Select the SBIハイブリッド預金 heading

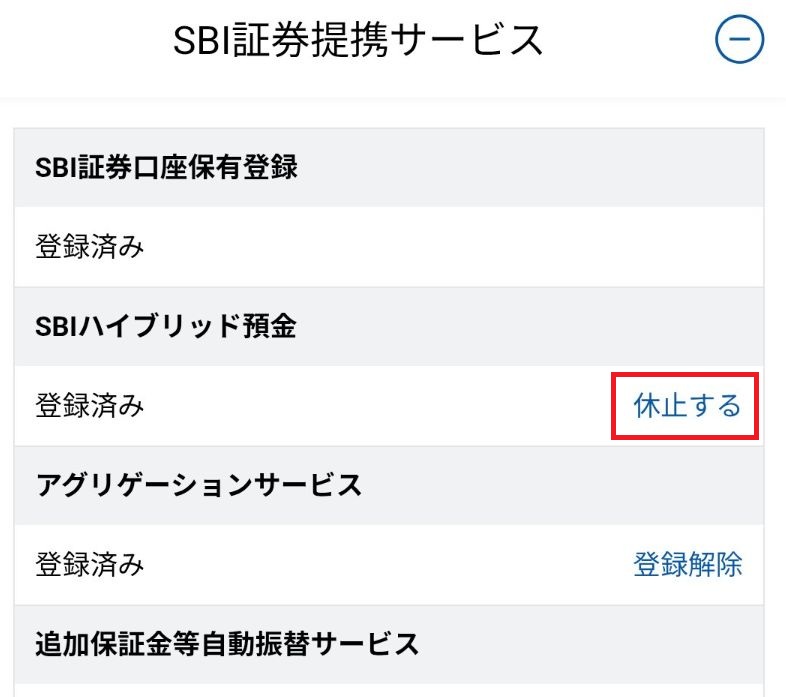tap(166, 327)
